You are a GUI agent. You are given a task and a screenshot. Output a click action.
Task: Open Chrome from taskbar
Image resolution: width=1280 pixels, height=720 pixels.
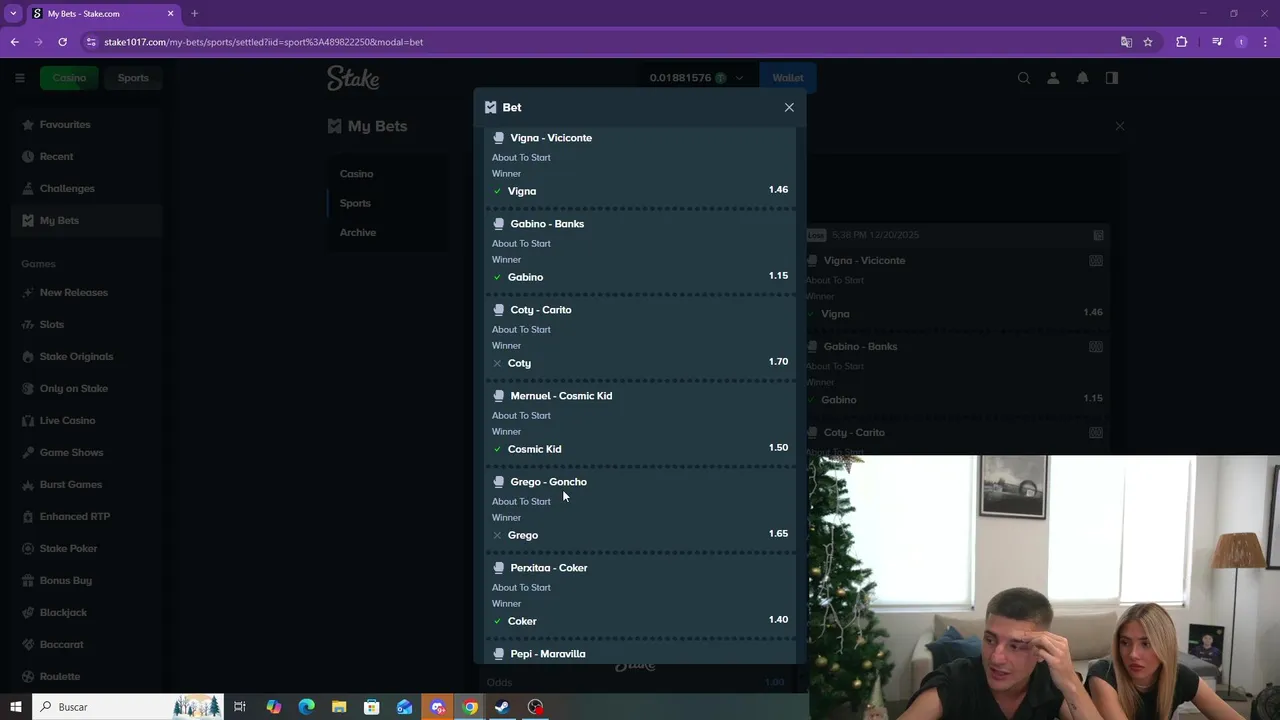(470, 707)
